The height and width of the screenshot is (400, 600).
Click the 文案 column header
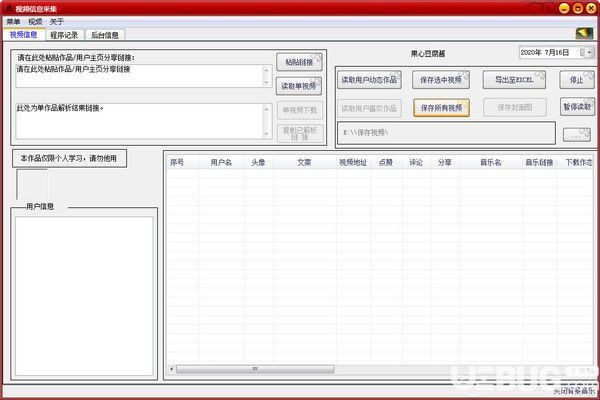tap(305, 162)
